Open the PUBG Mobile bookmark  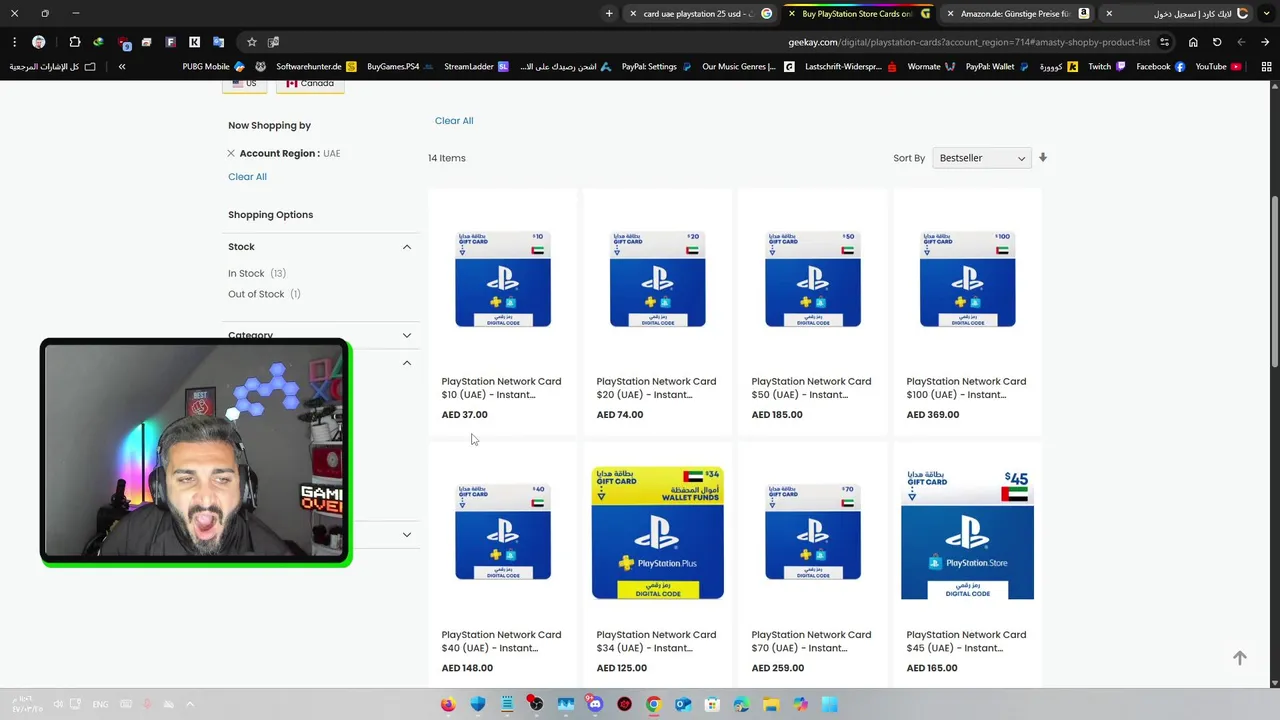click(213, 67)
